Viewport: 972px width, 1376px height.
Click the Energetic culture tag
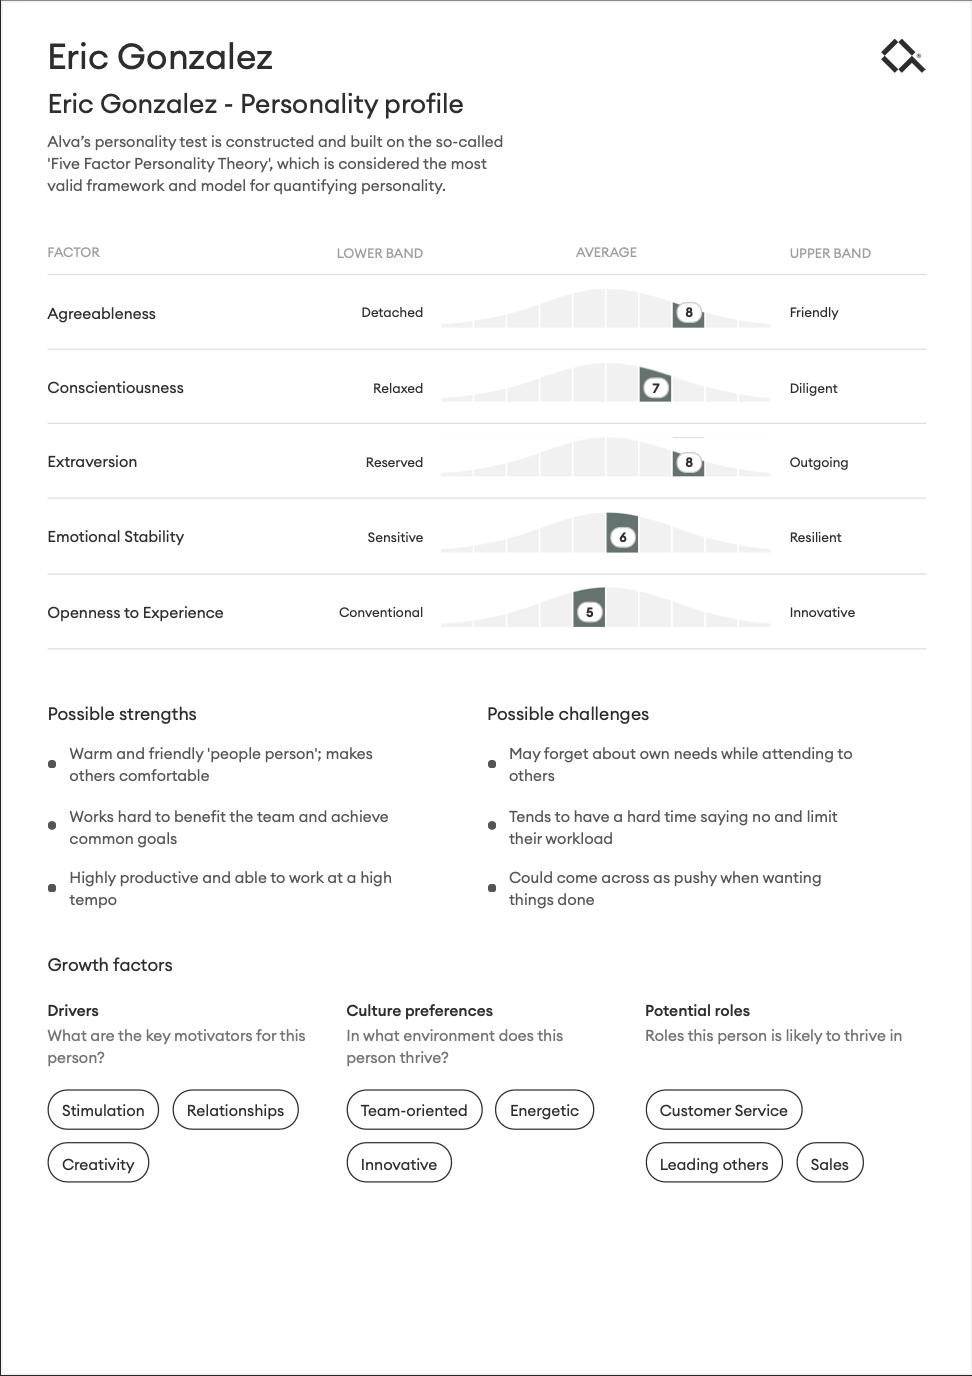click(x=544, y=1110)
